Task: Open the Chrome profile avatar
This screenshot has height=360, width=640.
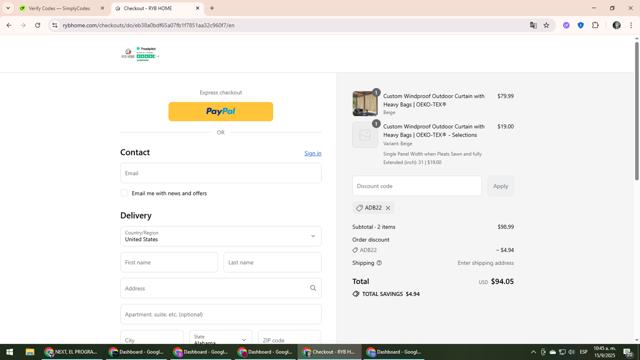Action: (x=616, y=25)
